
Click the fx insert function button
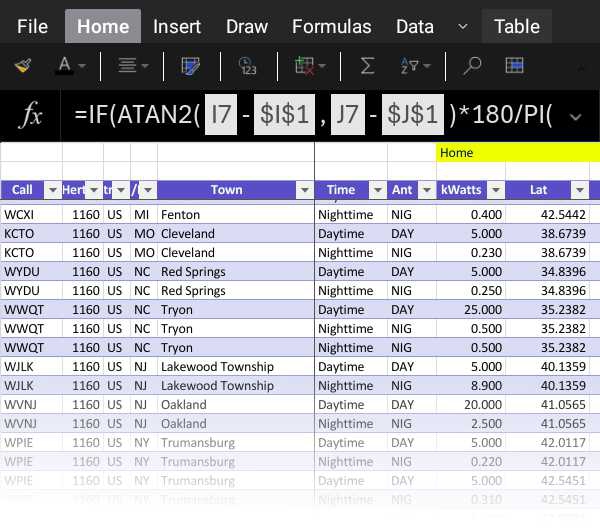coord(32,116)
